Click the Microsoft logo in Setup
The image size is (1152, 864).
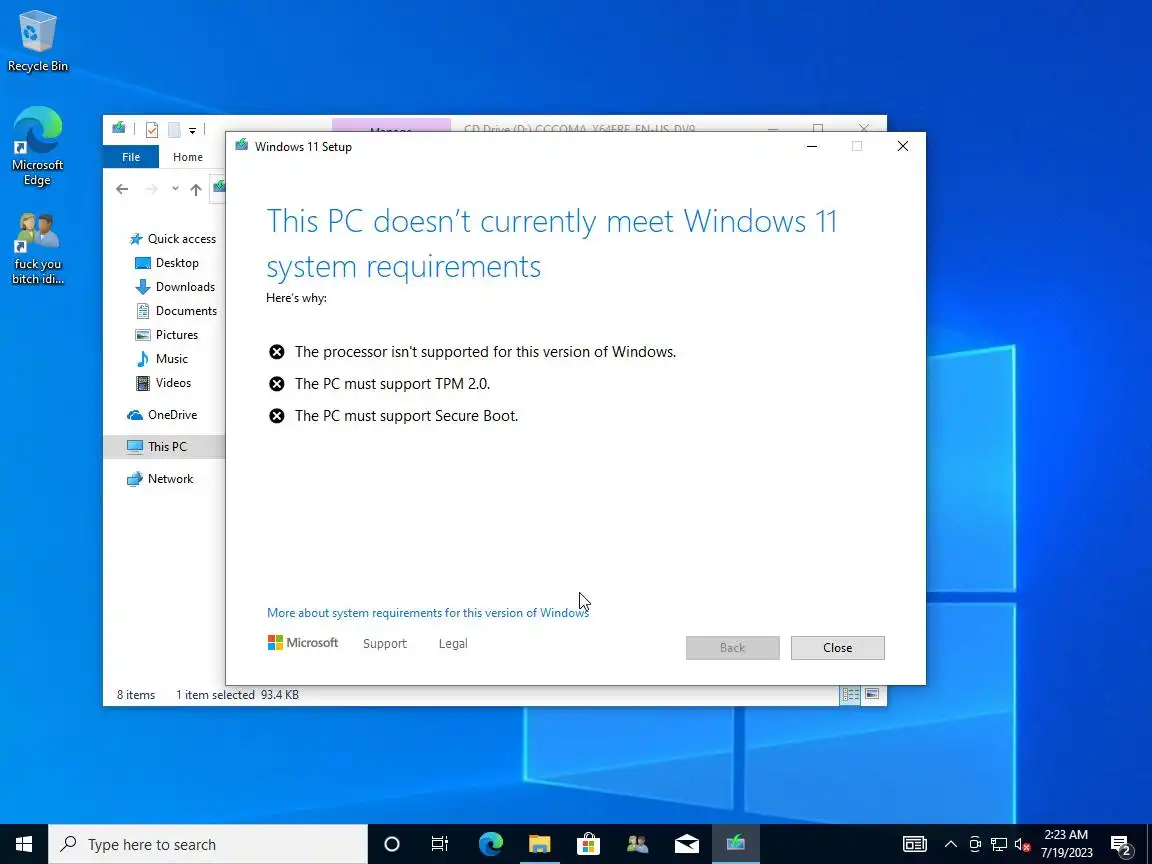pos(303,643)
